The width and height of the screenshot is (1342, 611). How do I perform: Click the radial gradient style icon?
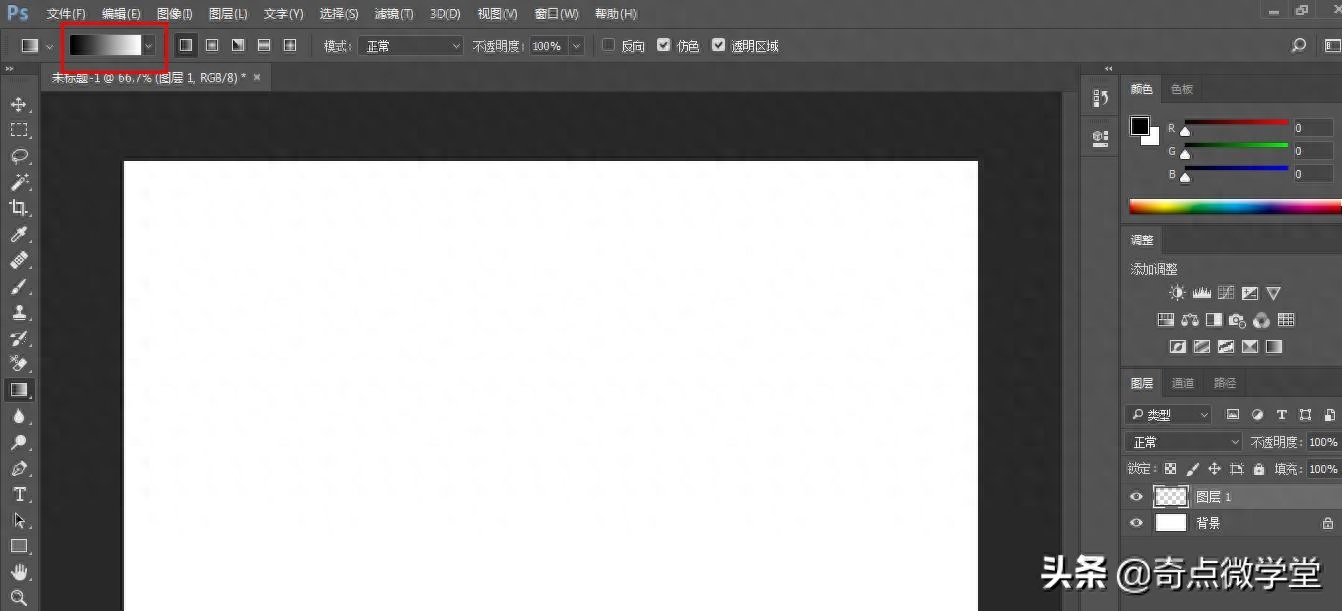pyautogui.click(x=212, y=46)
